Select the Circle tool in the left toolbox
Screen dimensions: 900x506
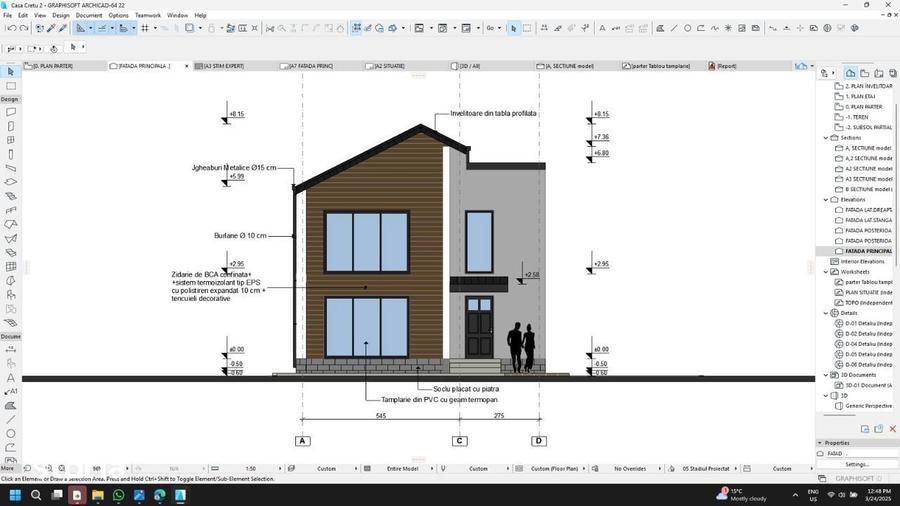click(x=10, y=434)
